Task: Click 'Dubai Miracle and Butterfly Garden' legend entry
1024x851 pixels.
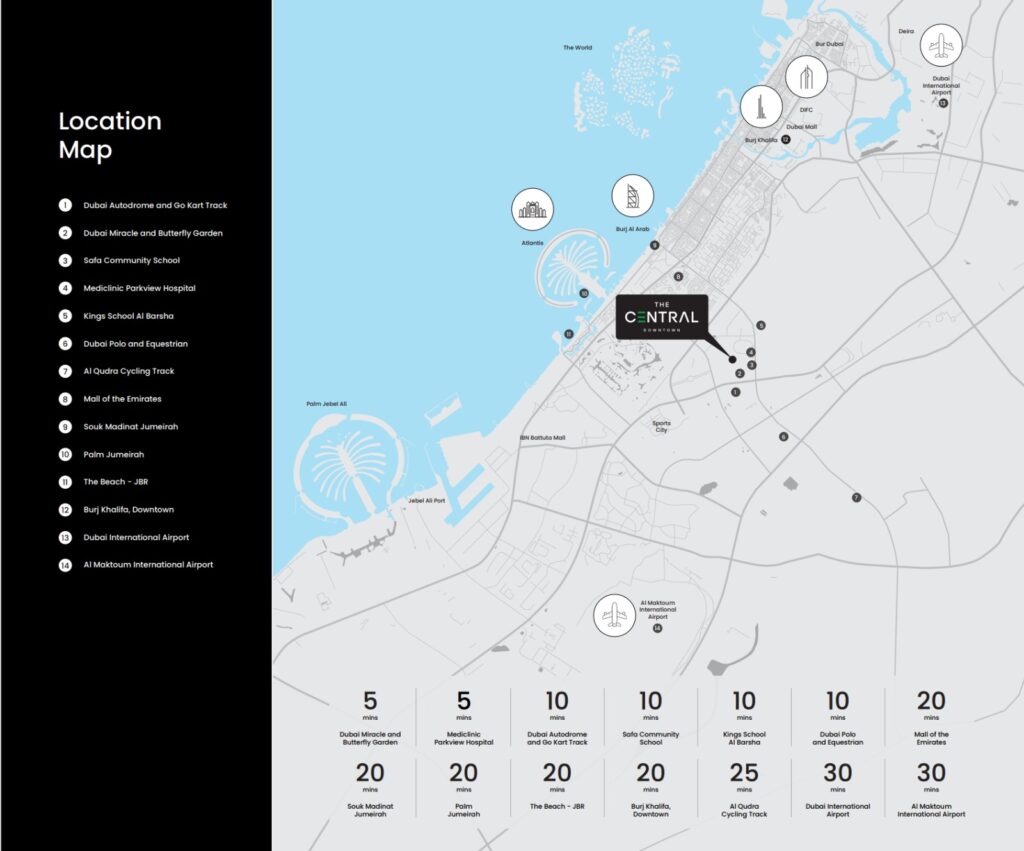Action: [x=153, y=233]
